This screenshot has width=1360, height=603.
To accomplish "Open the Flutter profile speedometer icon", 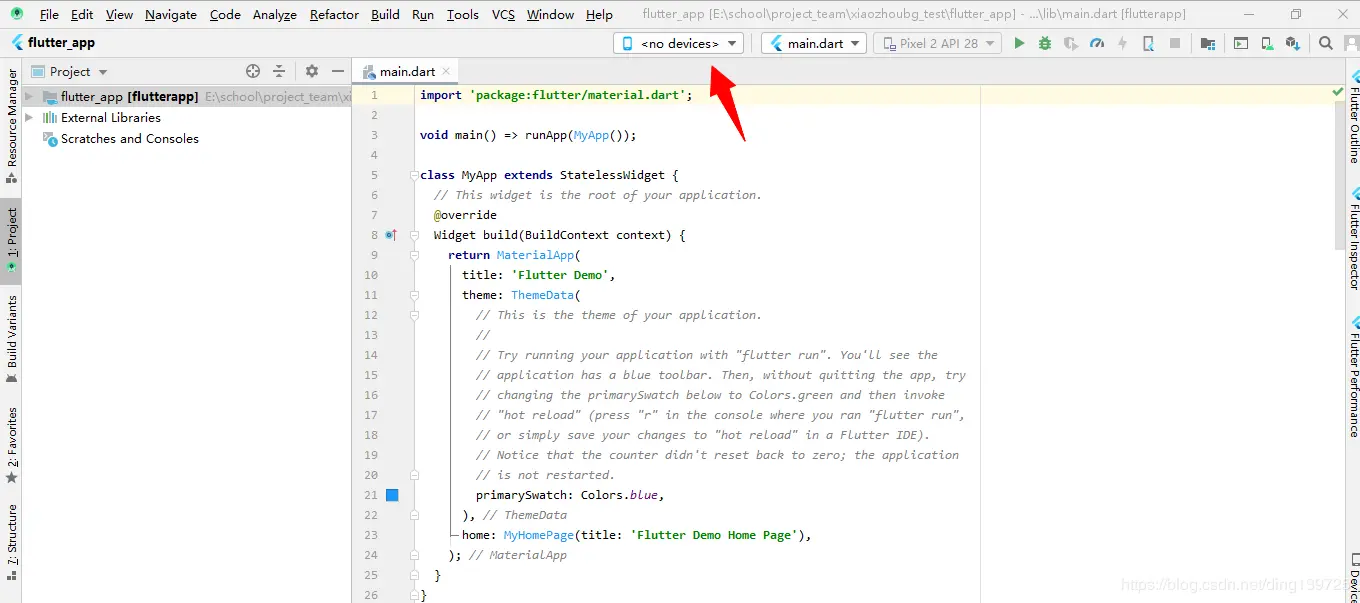I will click(1097, 43).
